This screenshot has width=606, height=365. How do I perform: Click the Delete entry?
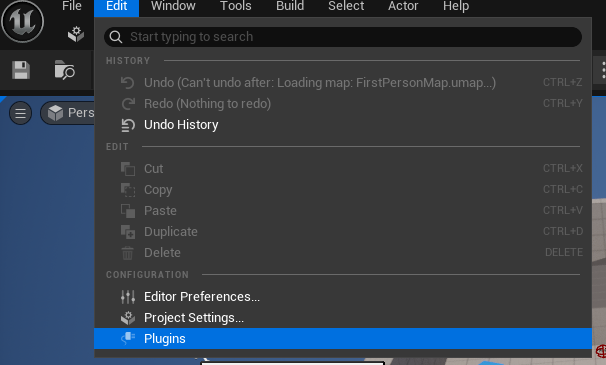[343, 253]
